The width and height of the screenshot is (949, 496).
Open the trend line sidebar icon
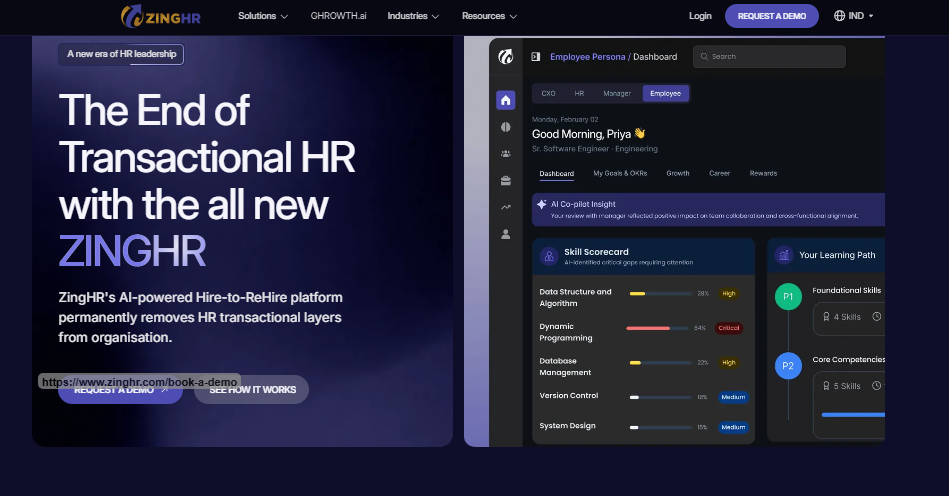(x=505, y=207)
